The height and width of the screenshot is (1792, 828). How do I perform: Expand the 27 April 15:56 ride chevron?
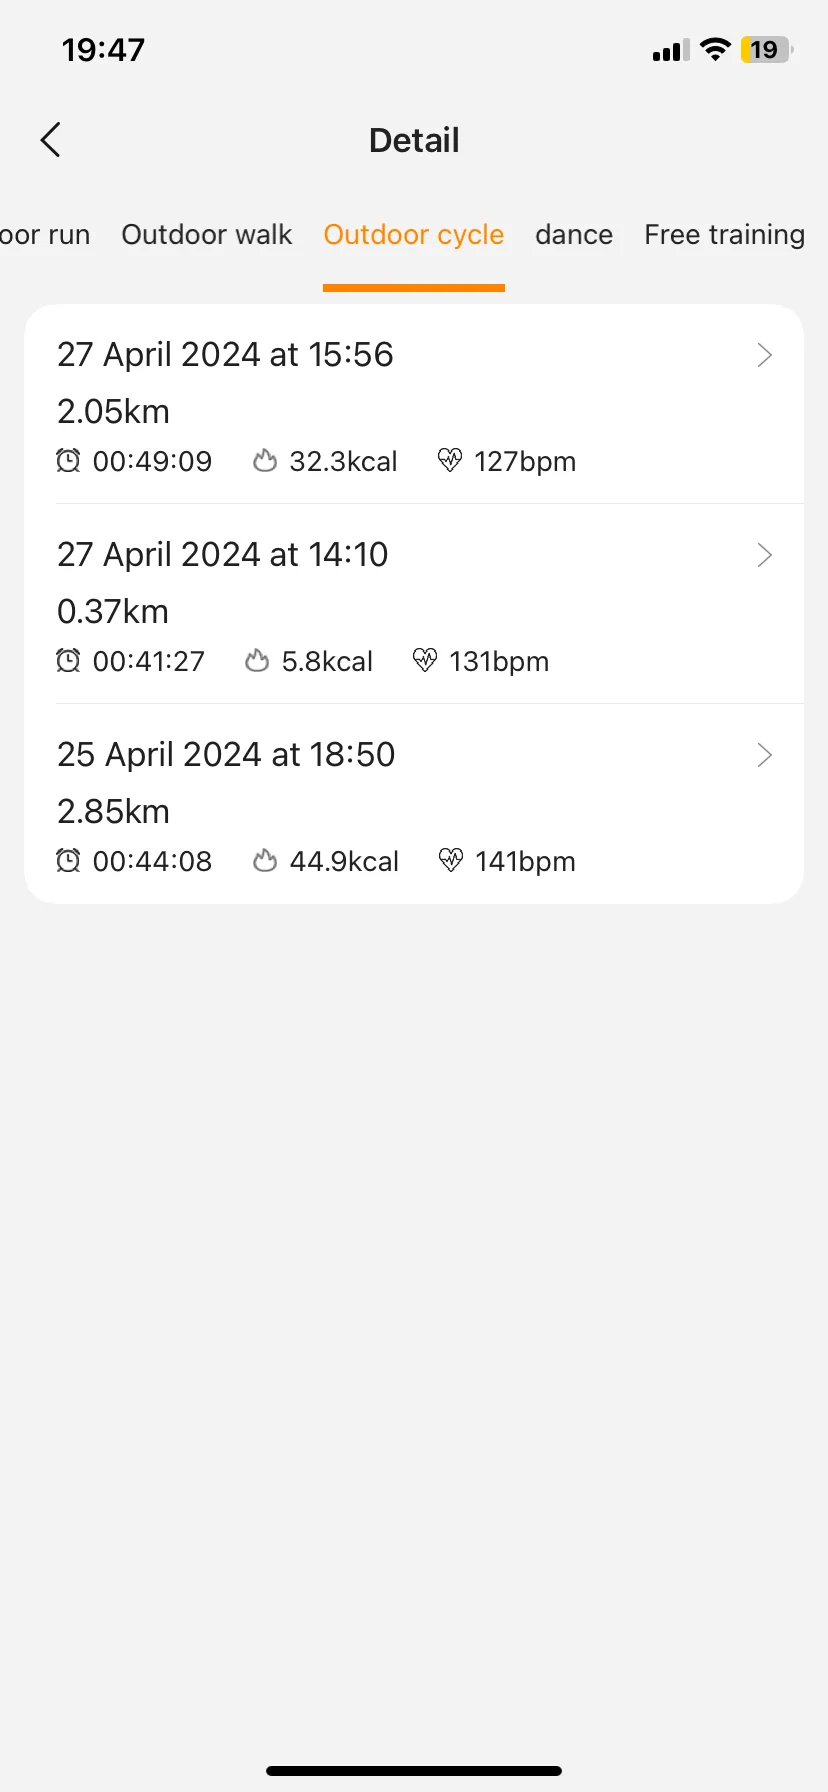pyautogui.click(x=765, y=355)
